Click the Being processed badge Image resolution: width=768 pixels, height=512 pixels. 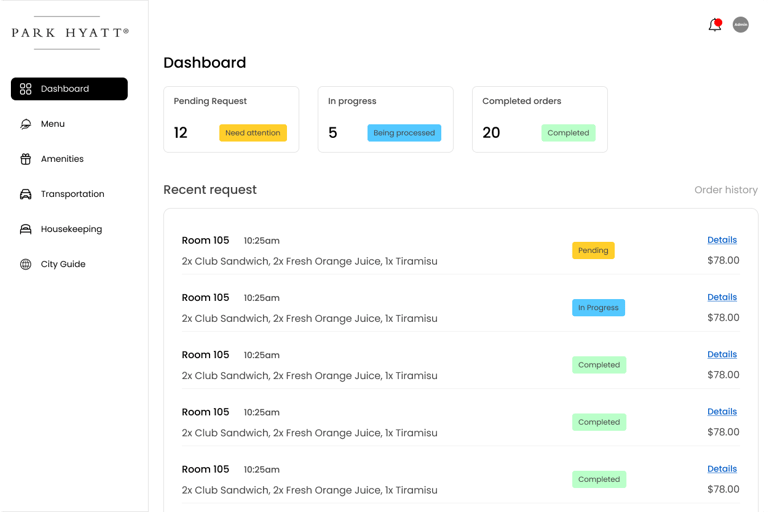point(404,133)
